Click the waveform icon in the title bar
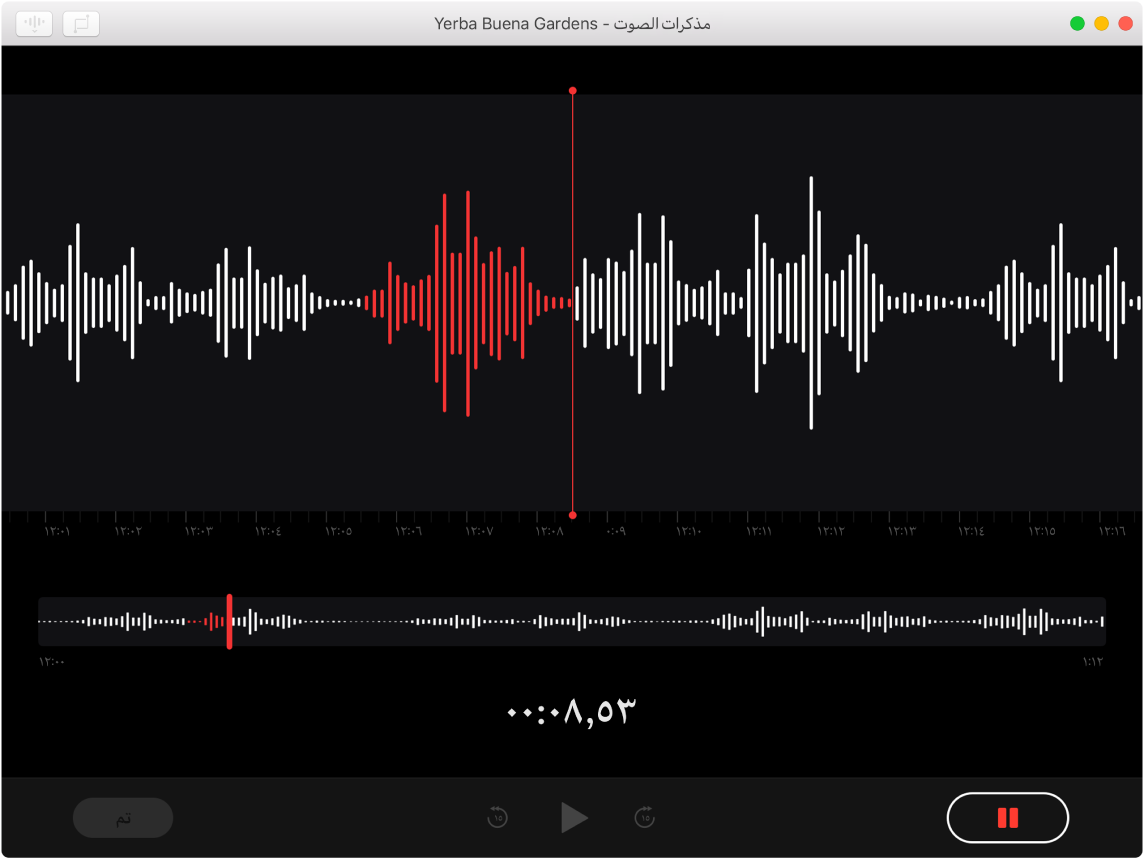The height and width of the screenshot is (859, 1144). [x=34, y=23]
